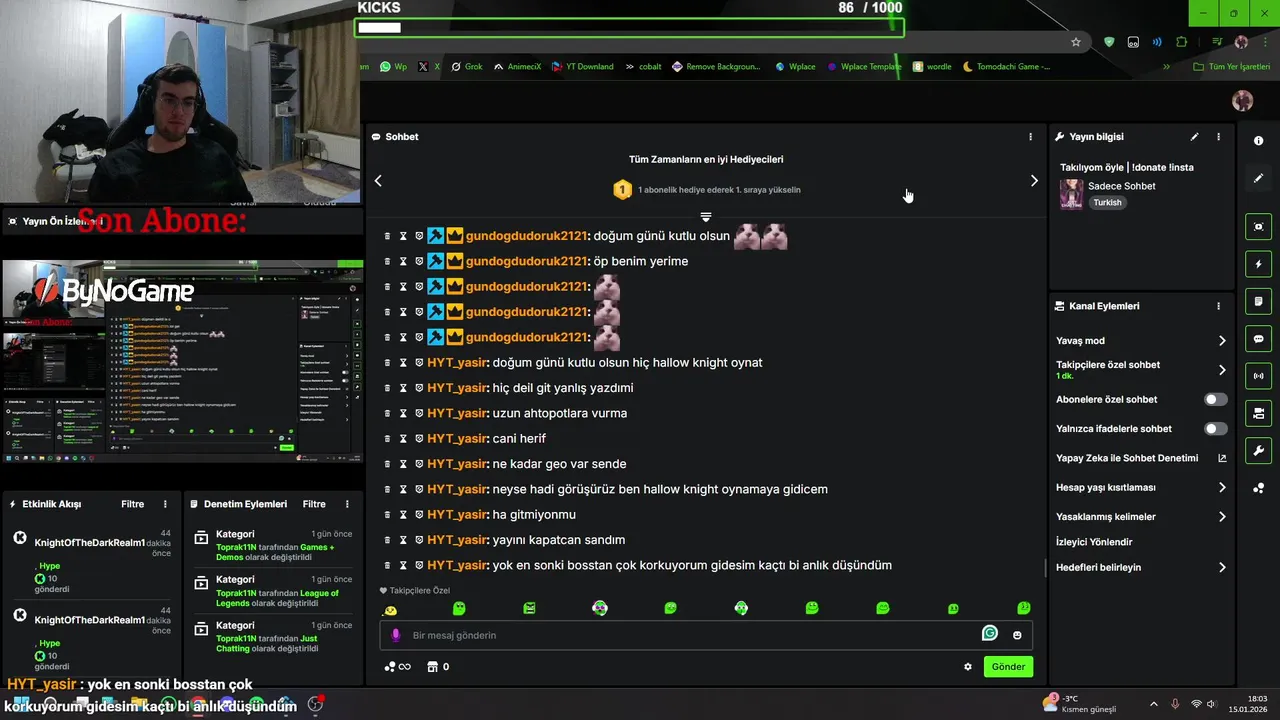
Task: Click the KICKS goal progress bar
Action: point(629,28)
